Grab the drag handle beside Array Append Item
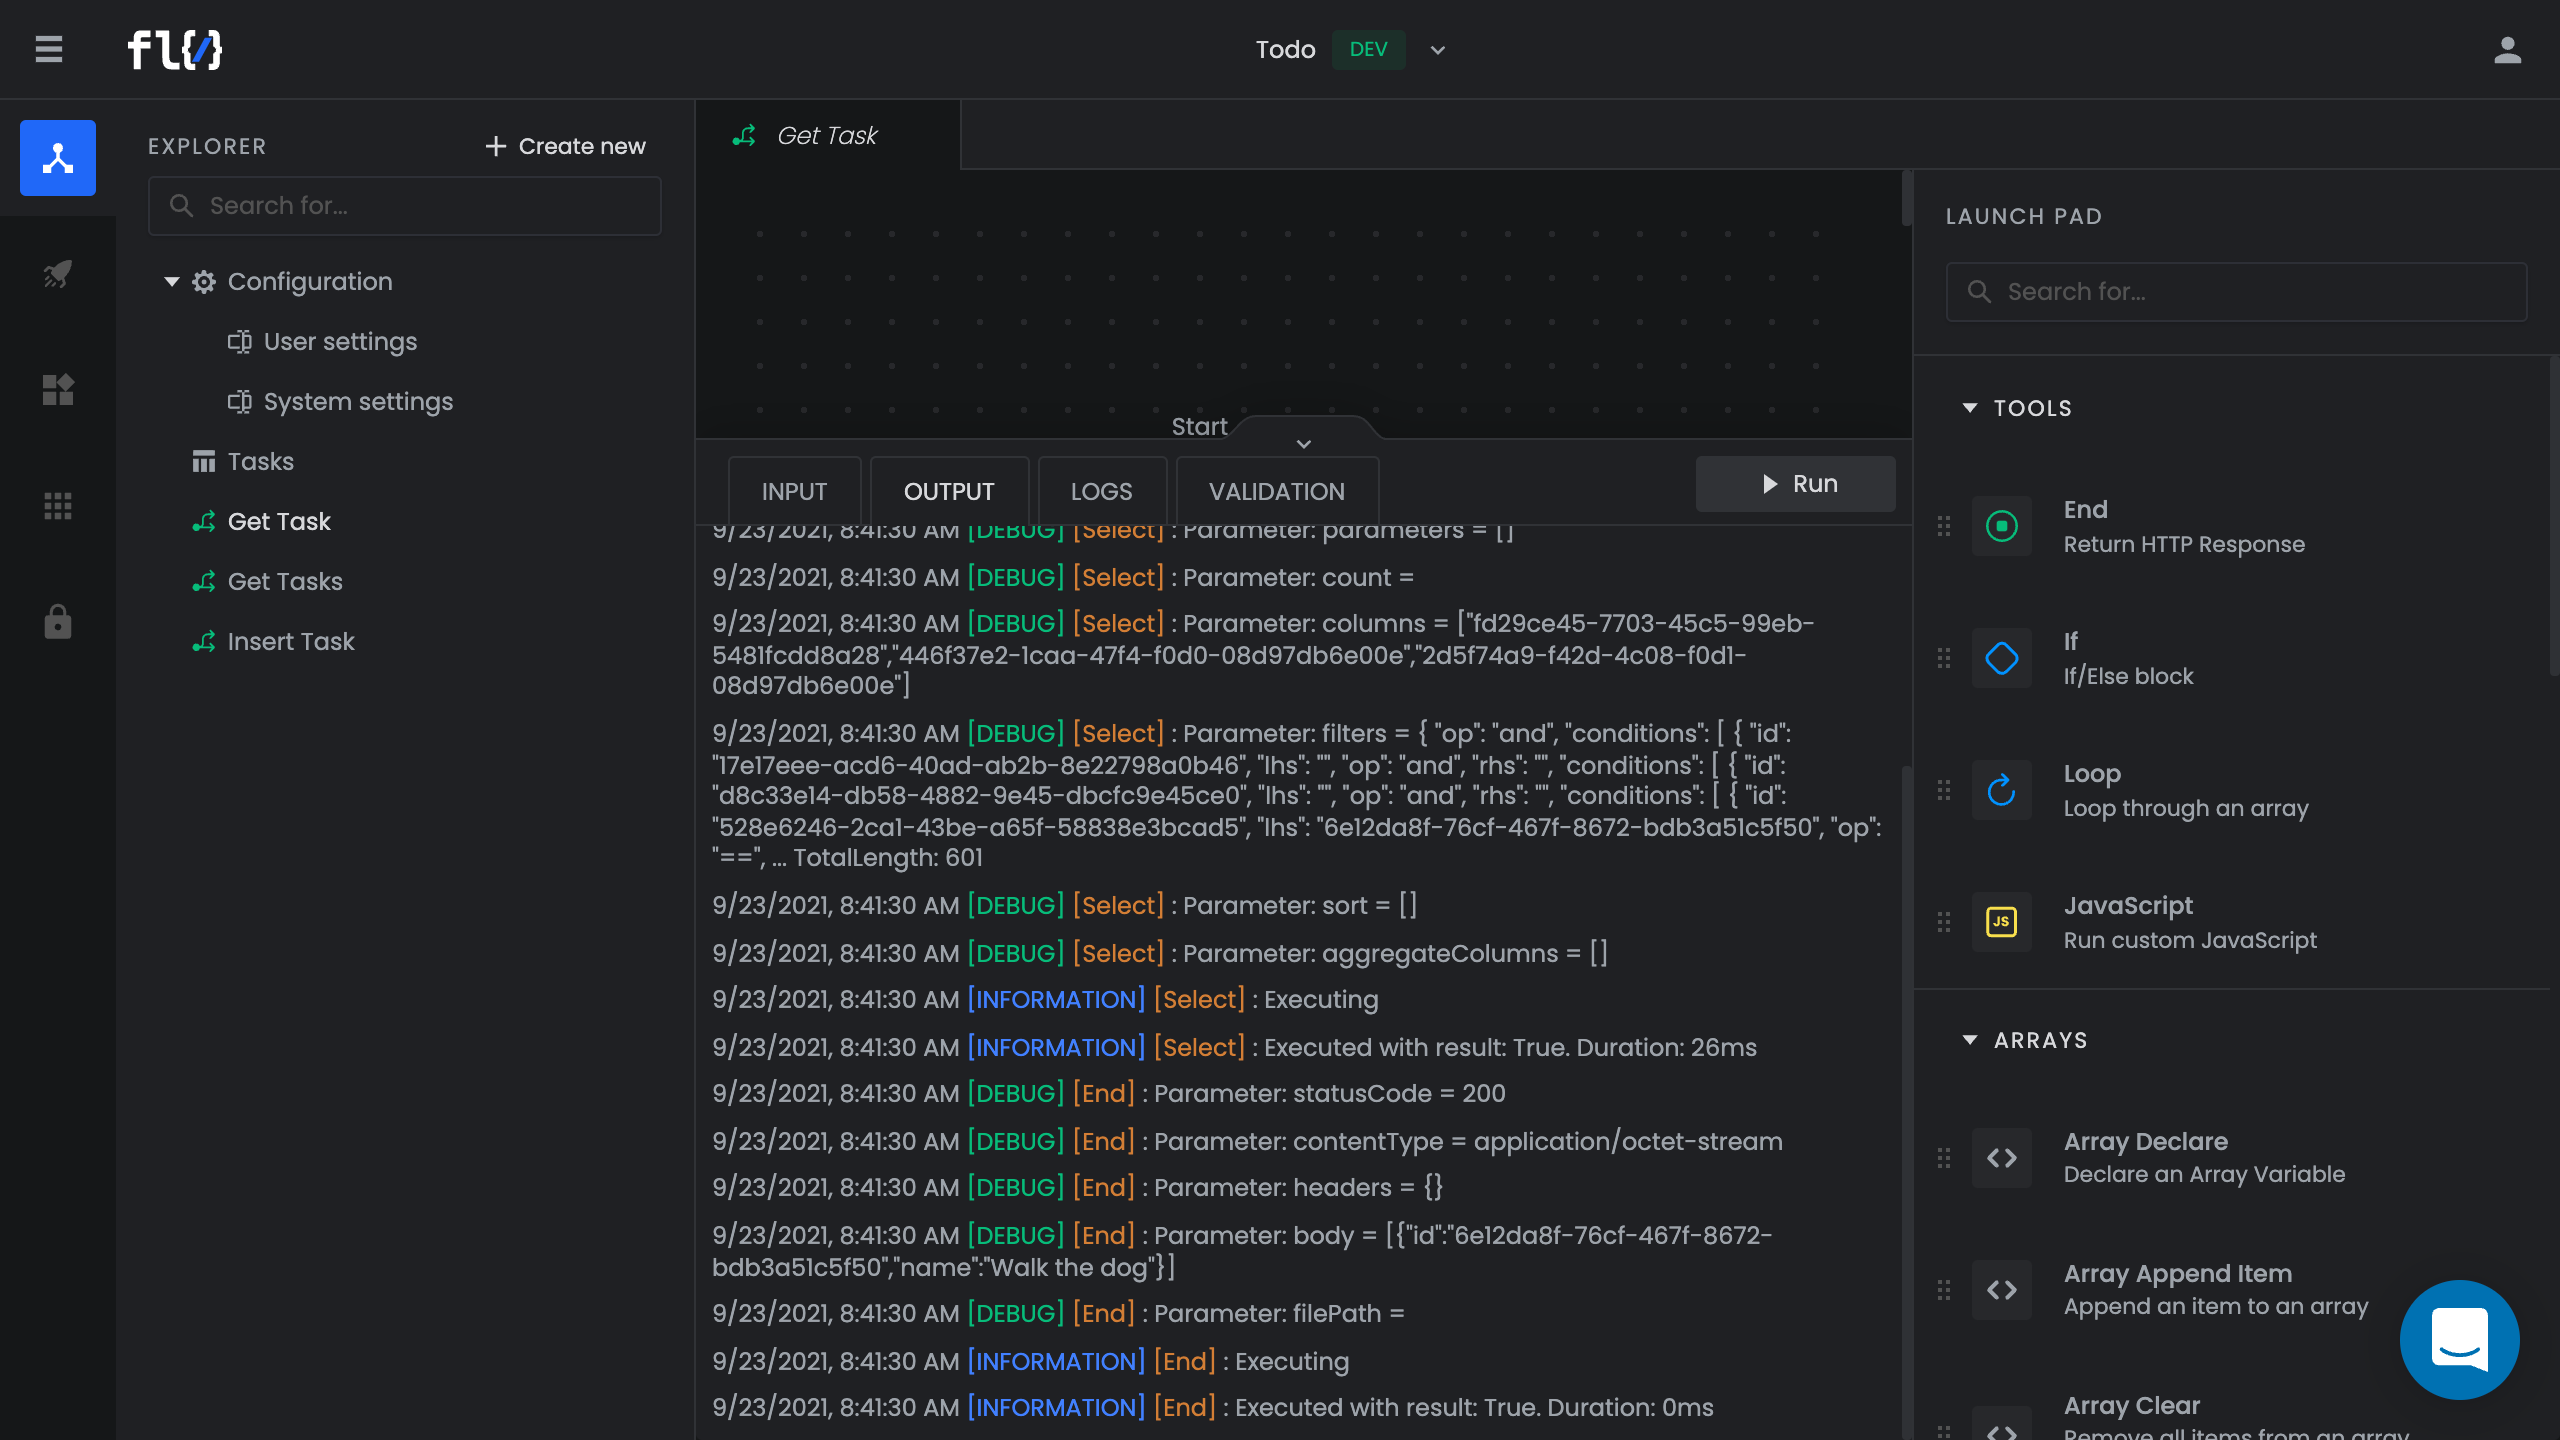This screenshot has width=2560, height=1440. pyautogui.click(x=1944, y=1290)
